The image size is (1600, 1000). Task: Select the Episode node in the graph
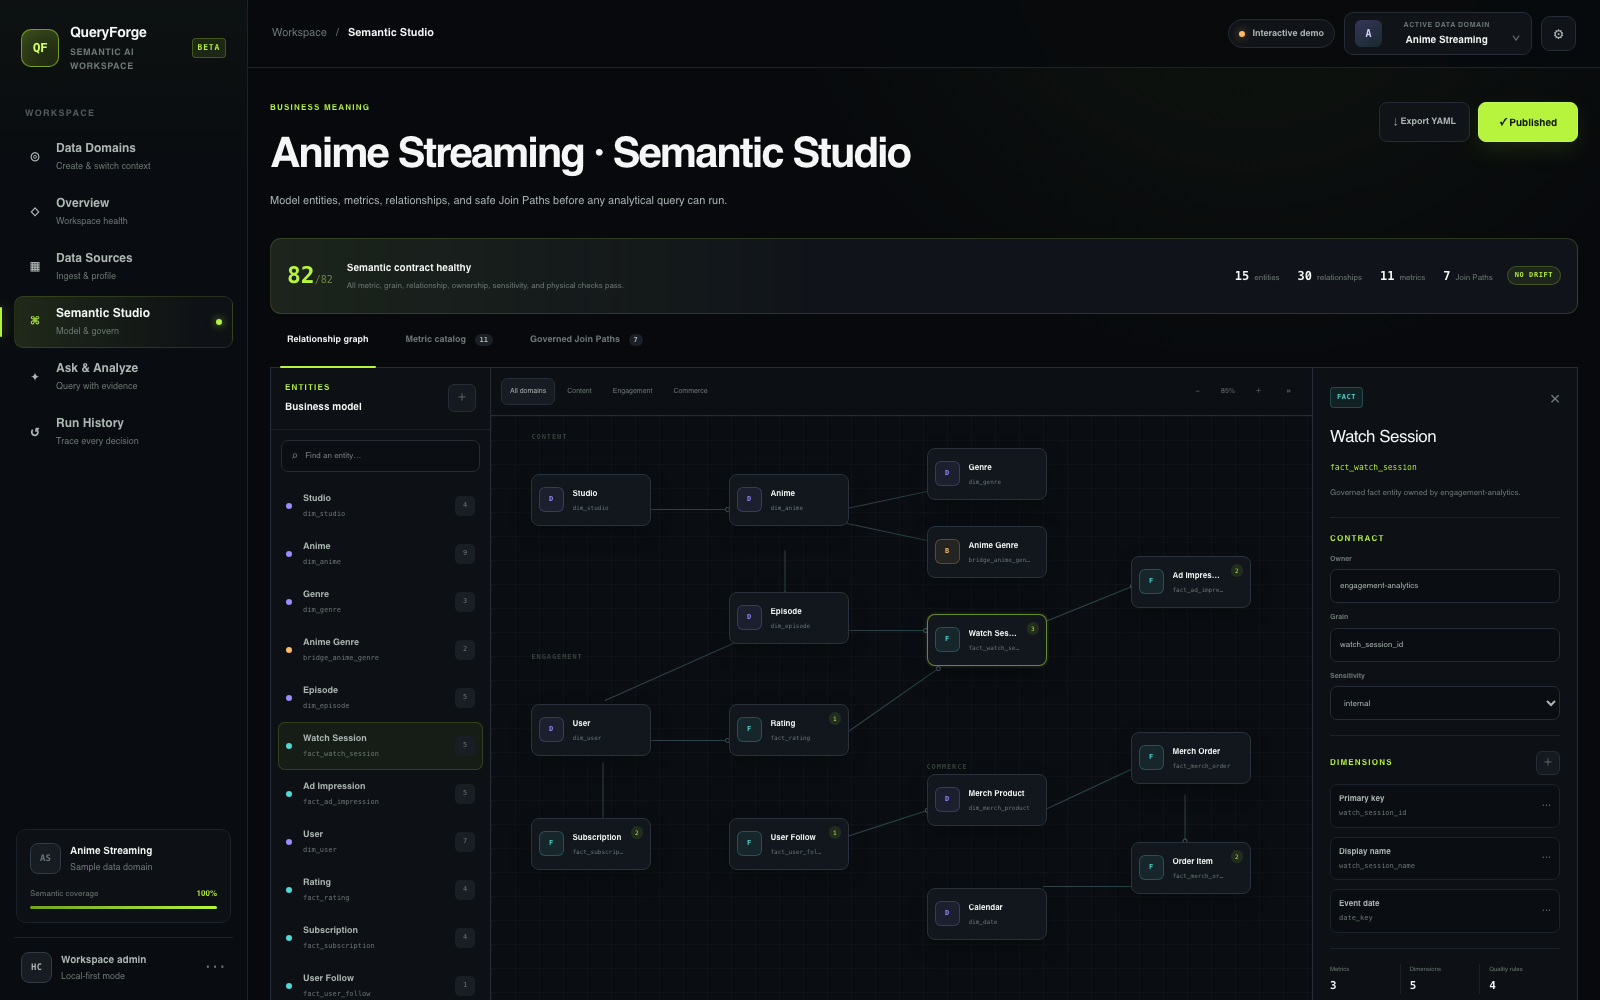(789, 618)
